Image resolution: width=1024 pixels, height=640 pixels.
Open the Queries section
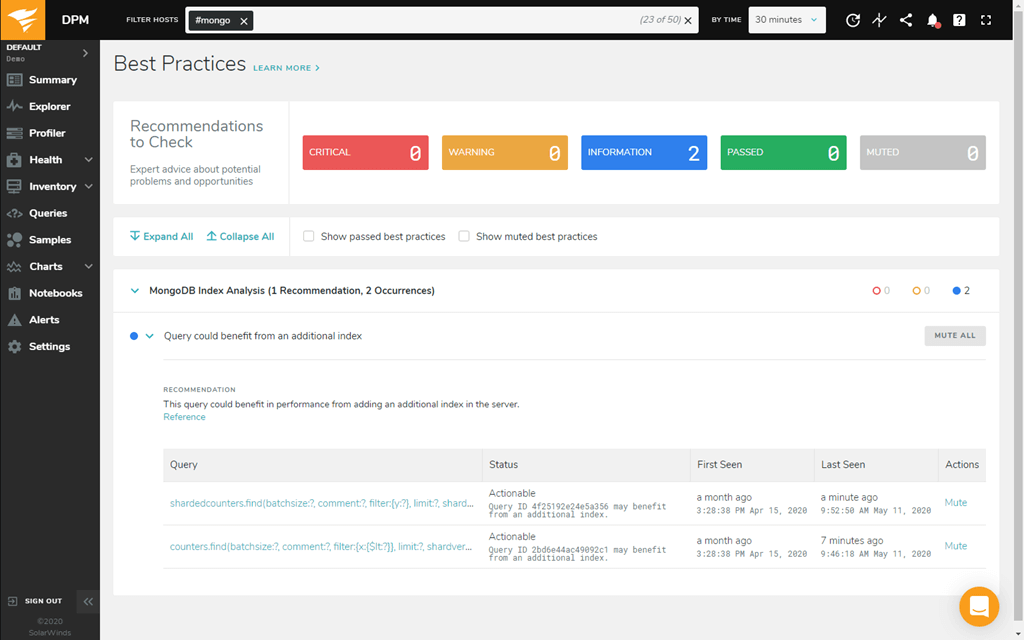[46, 213]
